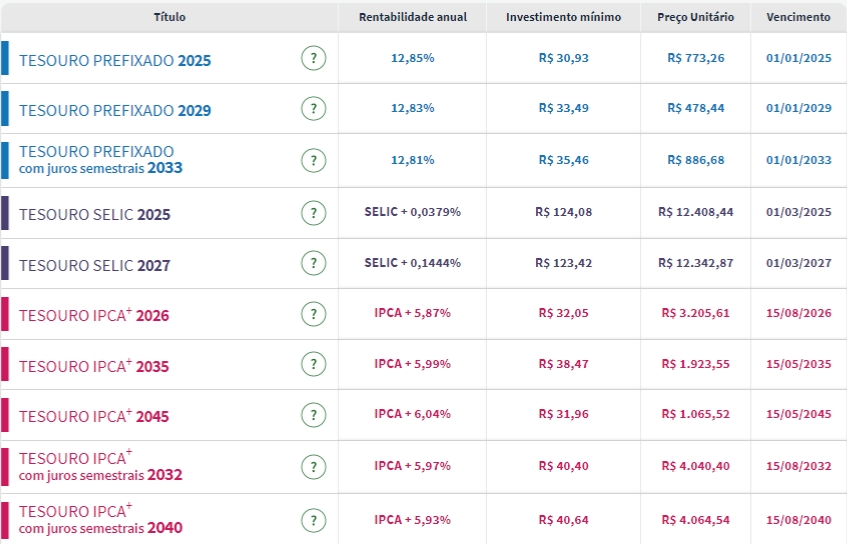
Task: Click help icon for Tesouro Prefixado 2025
Action: click(x=313, y=58)
